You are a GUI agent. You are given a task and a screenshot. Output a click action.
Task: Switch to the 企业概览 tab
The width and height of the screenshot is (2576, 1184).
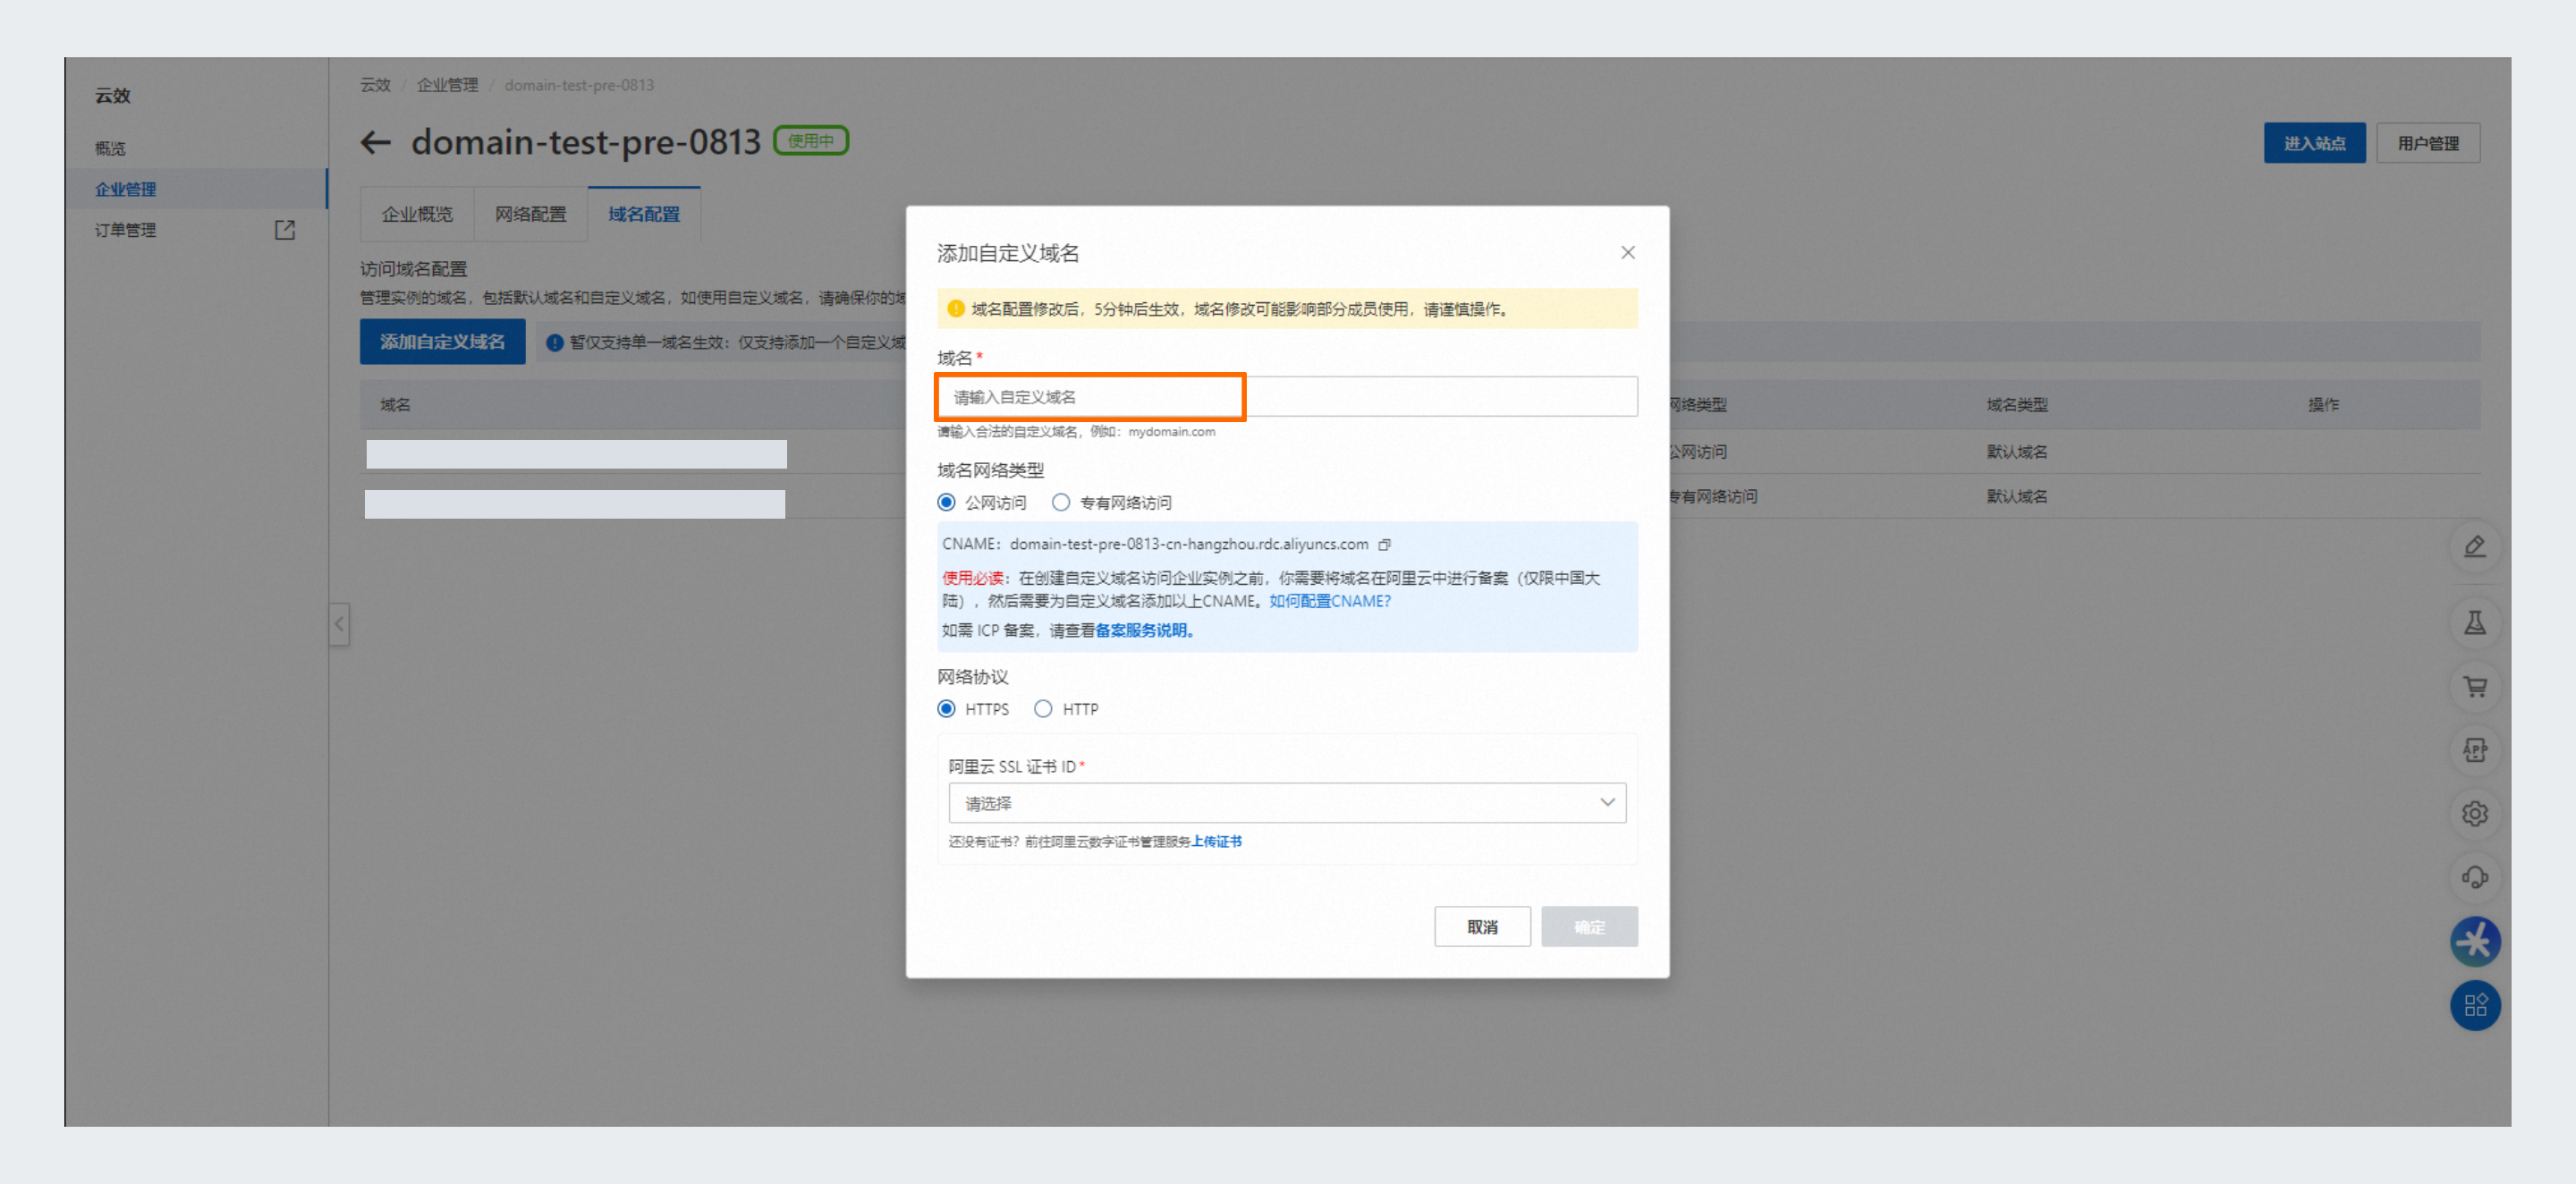417,214
